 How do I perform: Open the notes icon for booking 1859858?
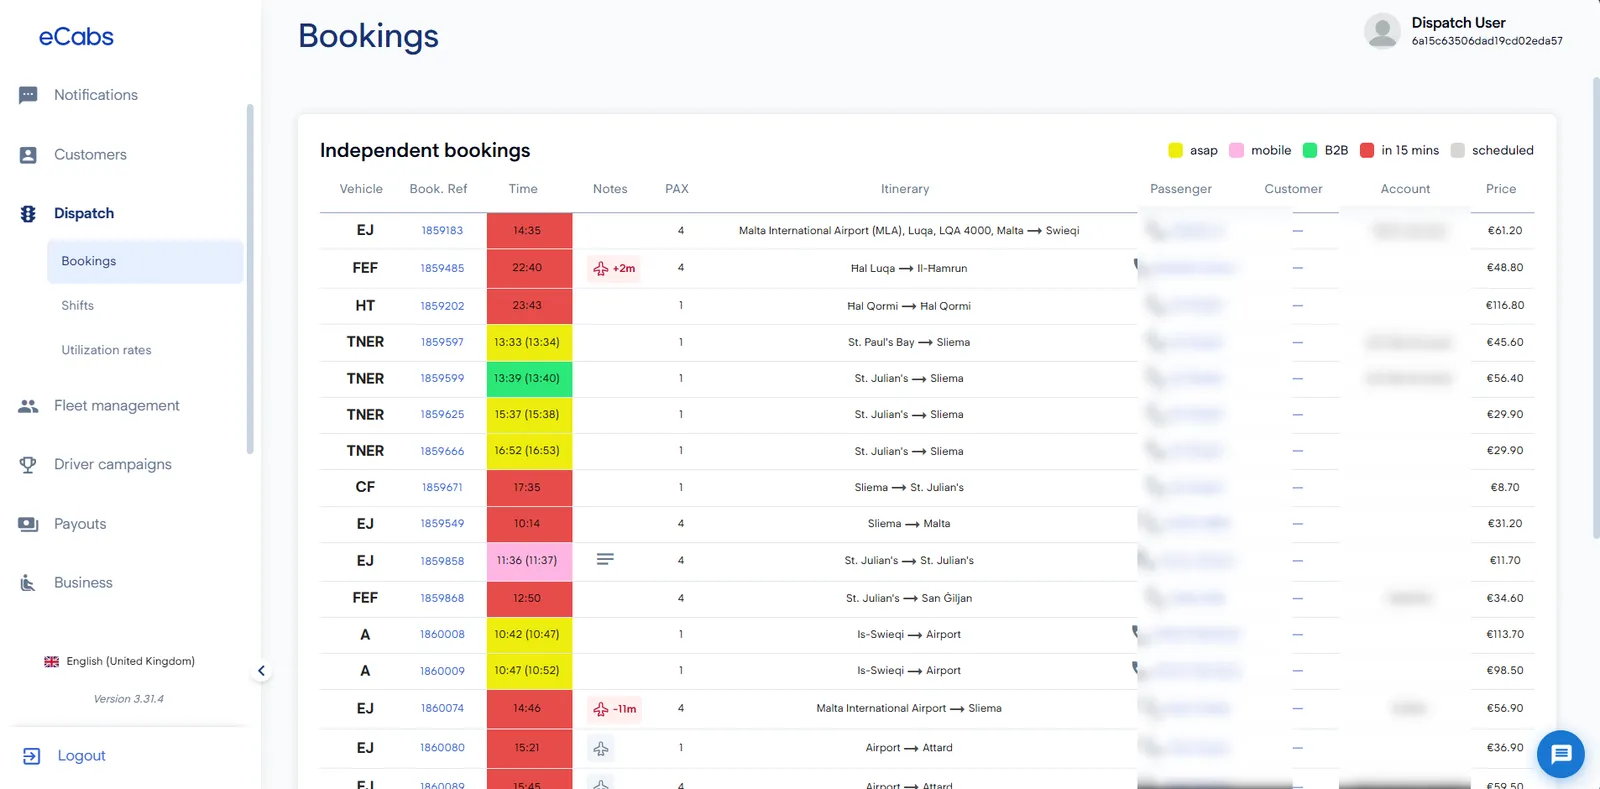(x=605, y=560)
